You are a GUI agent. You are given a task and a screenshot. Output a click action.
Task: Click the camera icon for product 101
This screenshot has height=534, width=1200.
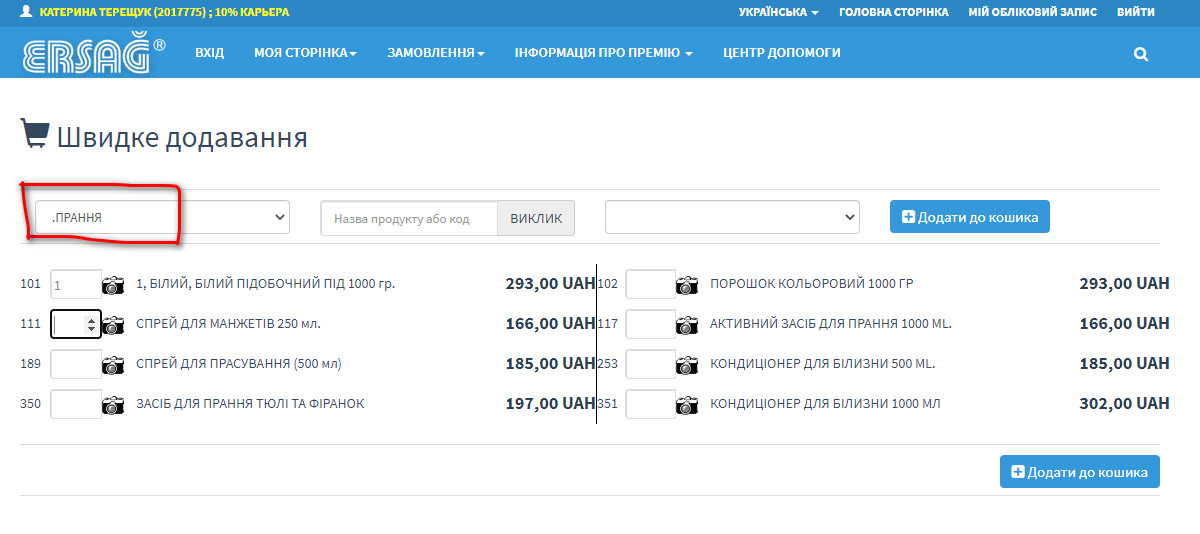tap(114, 285)
